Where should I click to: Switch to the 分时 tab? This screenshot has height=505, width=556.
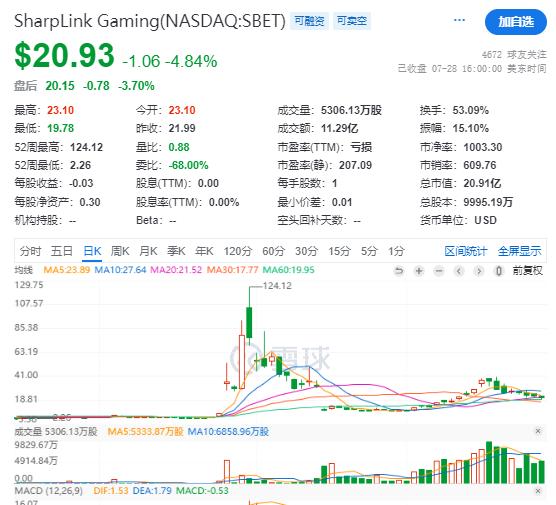[x=30, y=251]
